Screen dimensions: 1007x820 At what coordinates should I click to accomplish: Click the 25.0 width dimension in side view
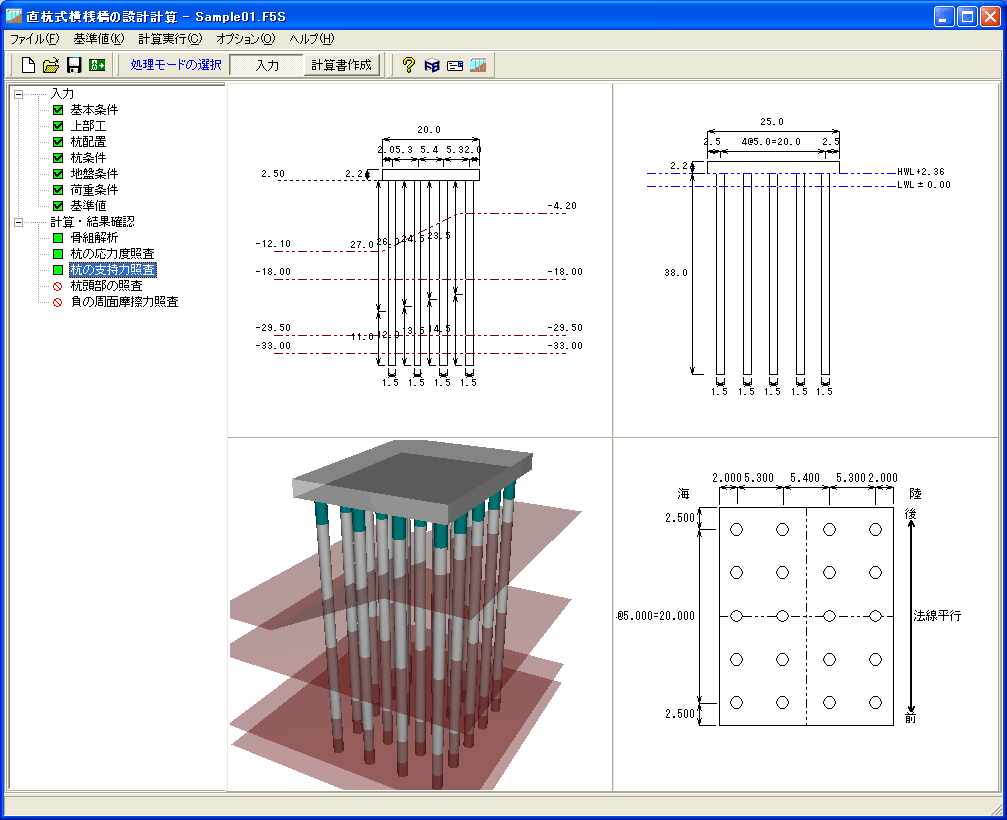772,122
